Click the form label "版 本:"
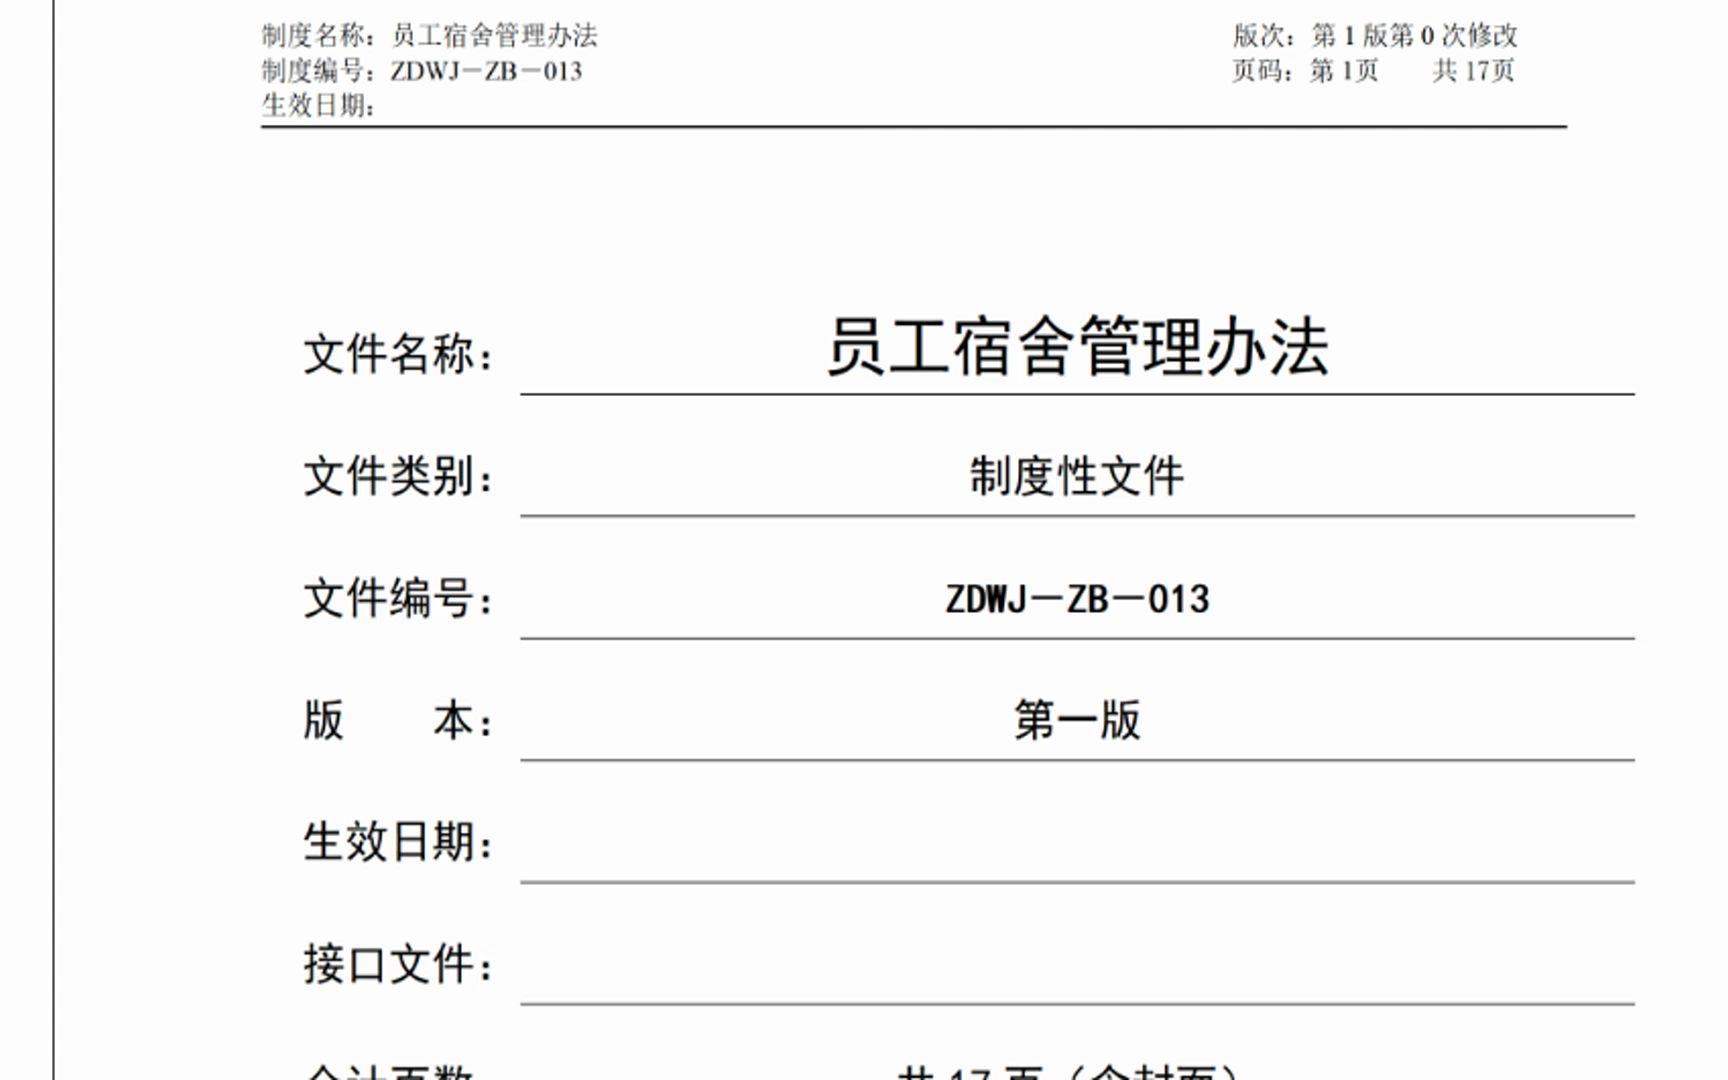1728x1080 pixels. (399, 720)
